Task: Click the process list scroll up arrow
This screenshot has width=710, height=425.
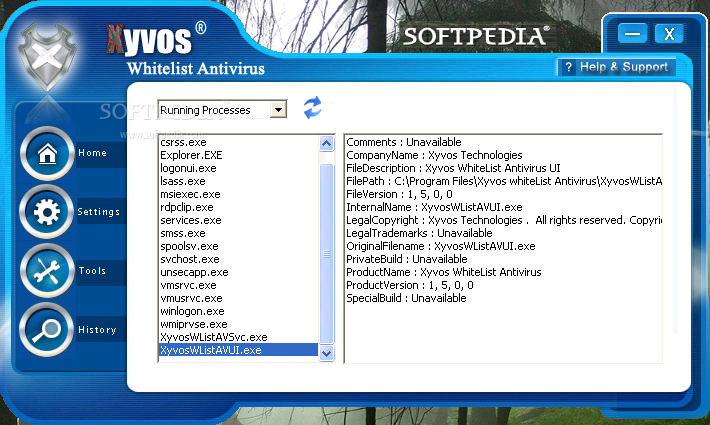Action: [x=326, y=144]
